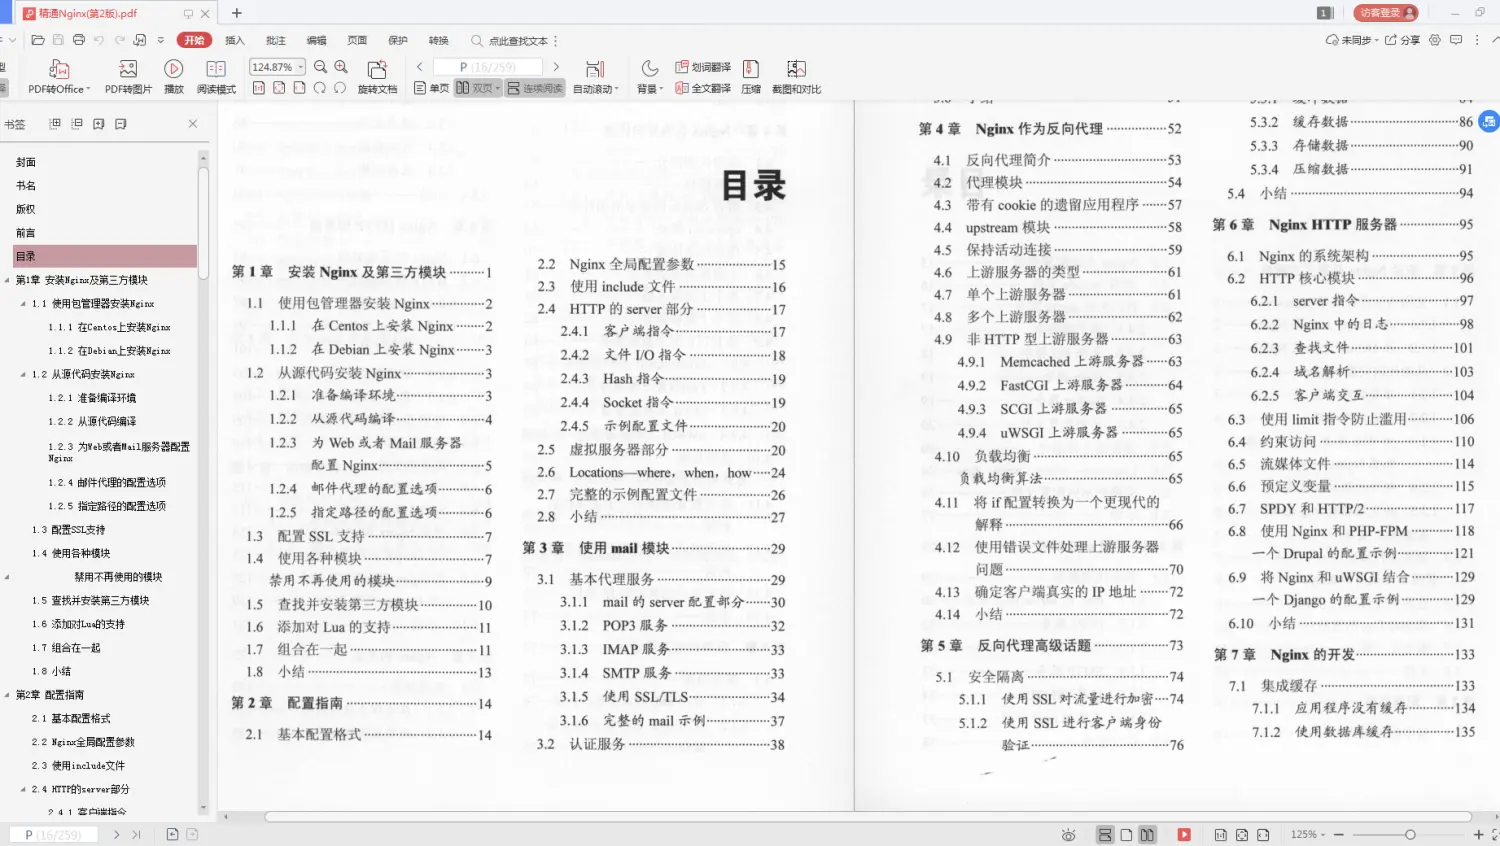
Task: Open the 保护 ribbon tab
Action: click(x=398, y=40)
